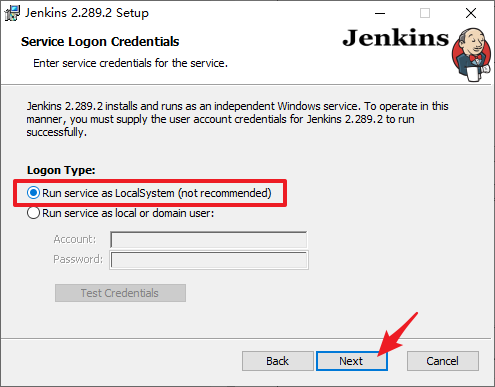The width and height of the screenshot is (495, 387).
Task: Cancel the Jenkins setup
Action: pos(443,361)
